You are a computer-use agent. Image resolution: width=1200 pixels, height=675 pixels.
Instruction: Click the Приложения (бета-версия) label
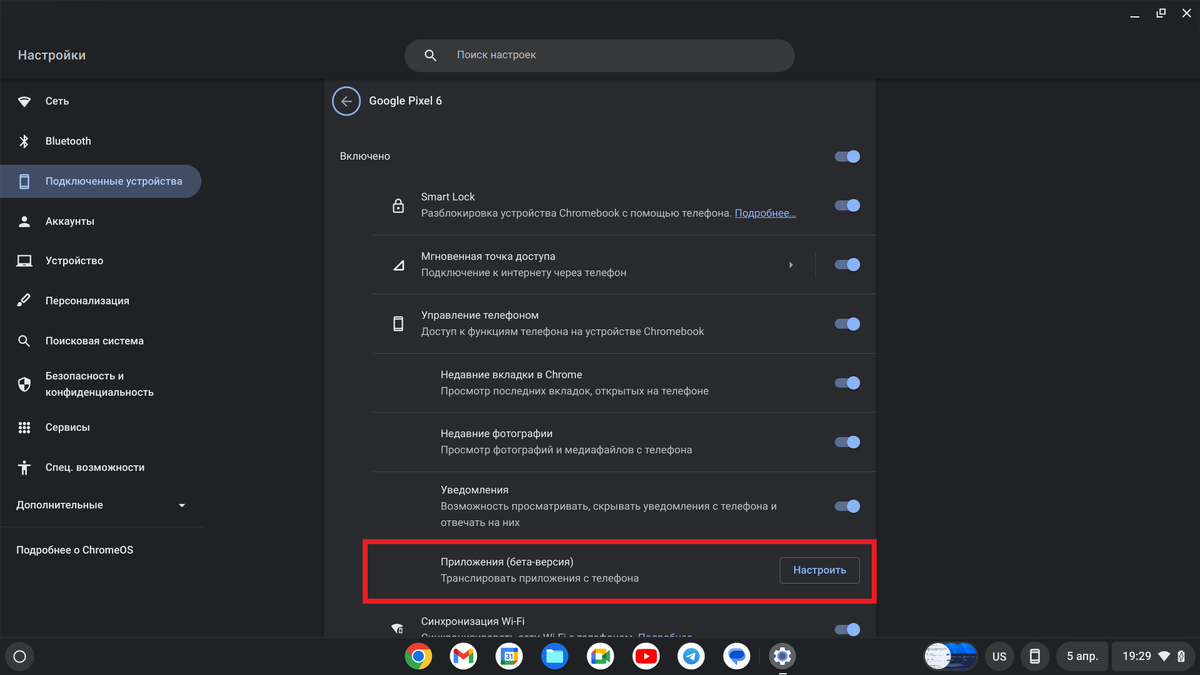pyautogui.click(x=507, y=562)
